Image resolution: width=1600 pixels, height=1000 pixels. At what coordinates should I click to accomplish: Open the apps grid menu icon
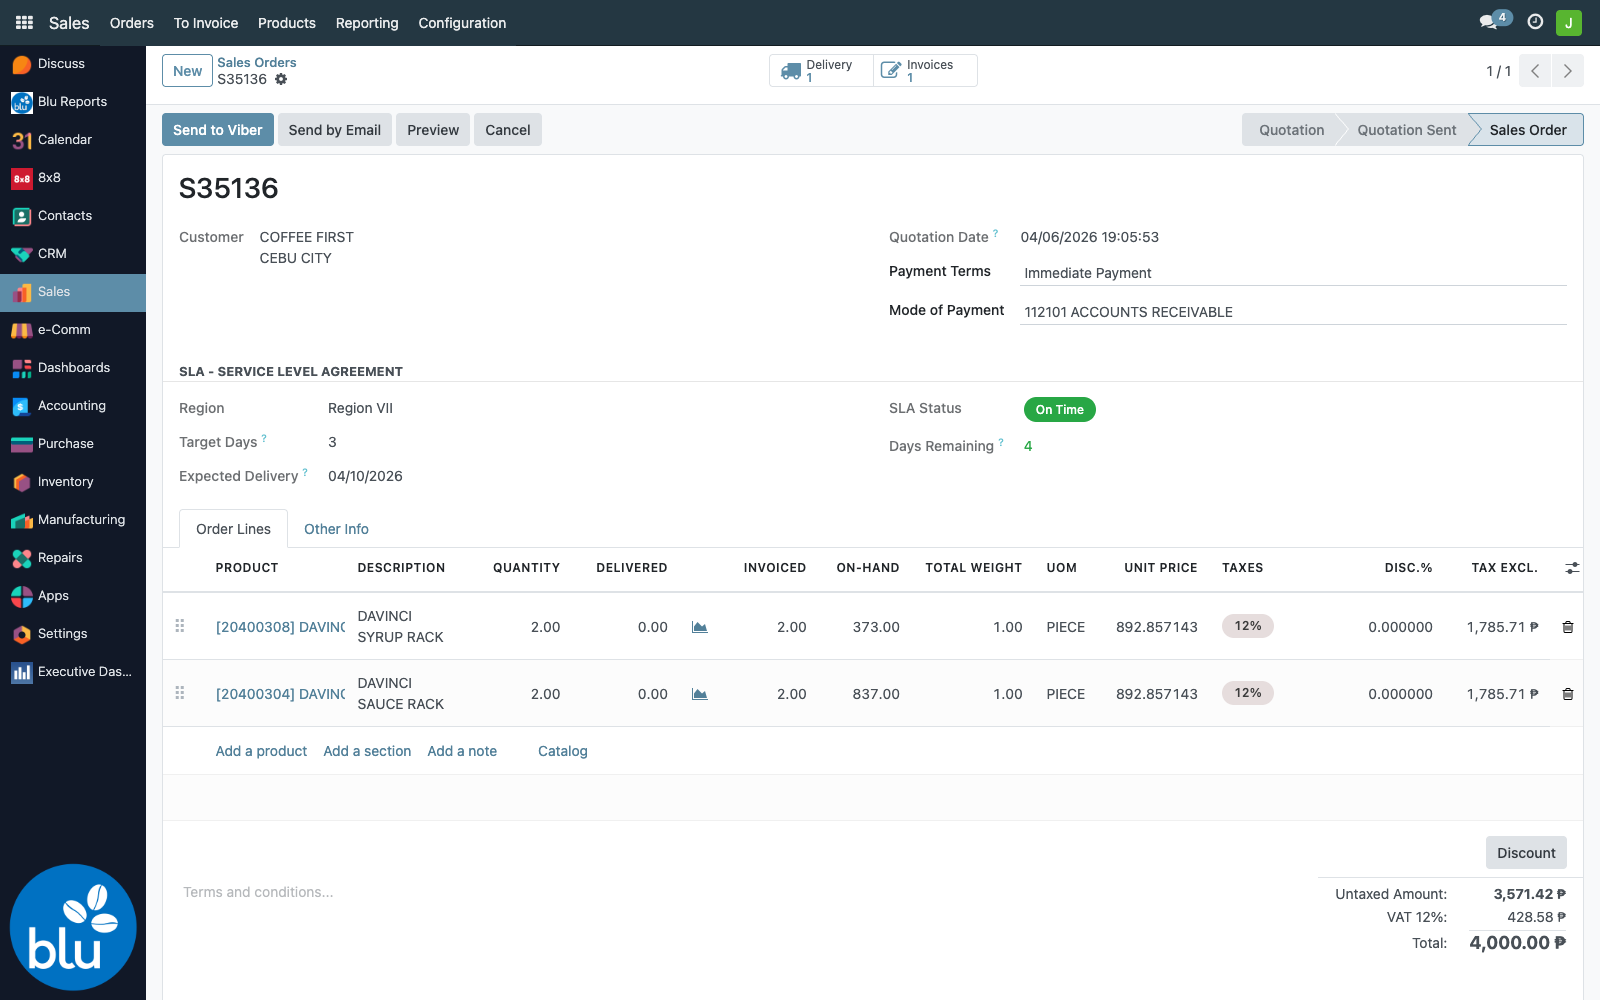pyautogui.click(x=24, y=22)
